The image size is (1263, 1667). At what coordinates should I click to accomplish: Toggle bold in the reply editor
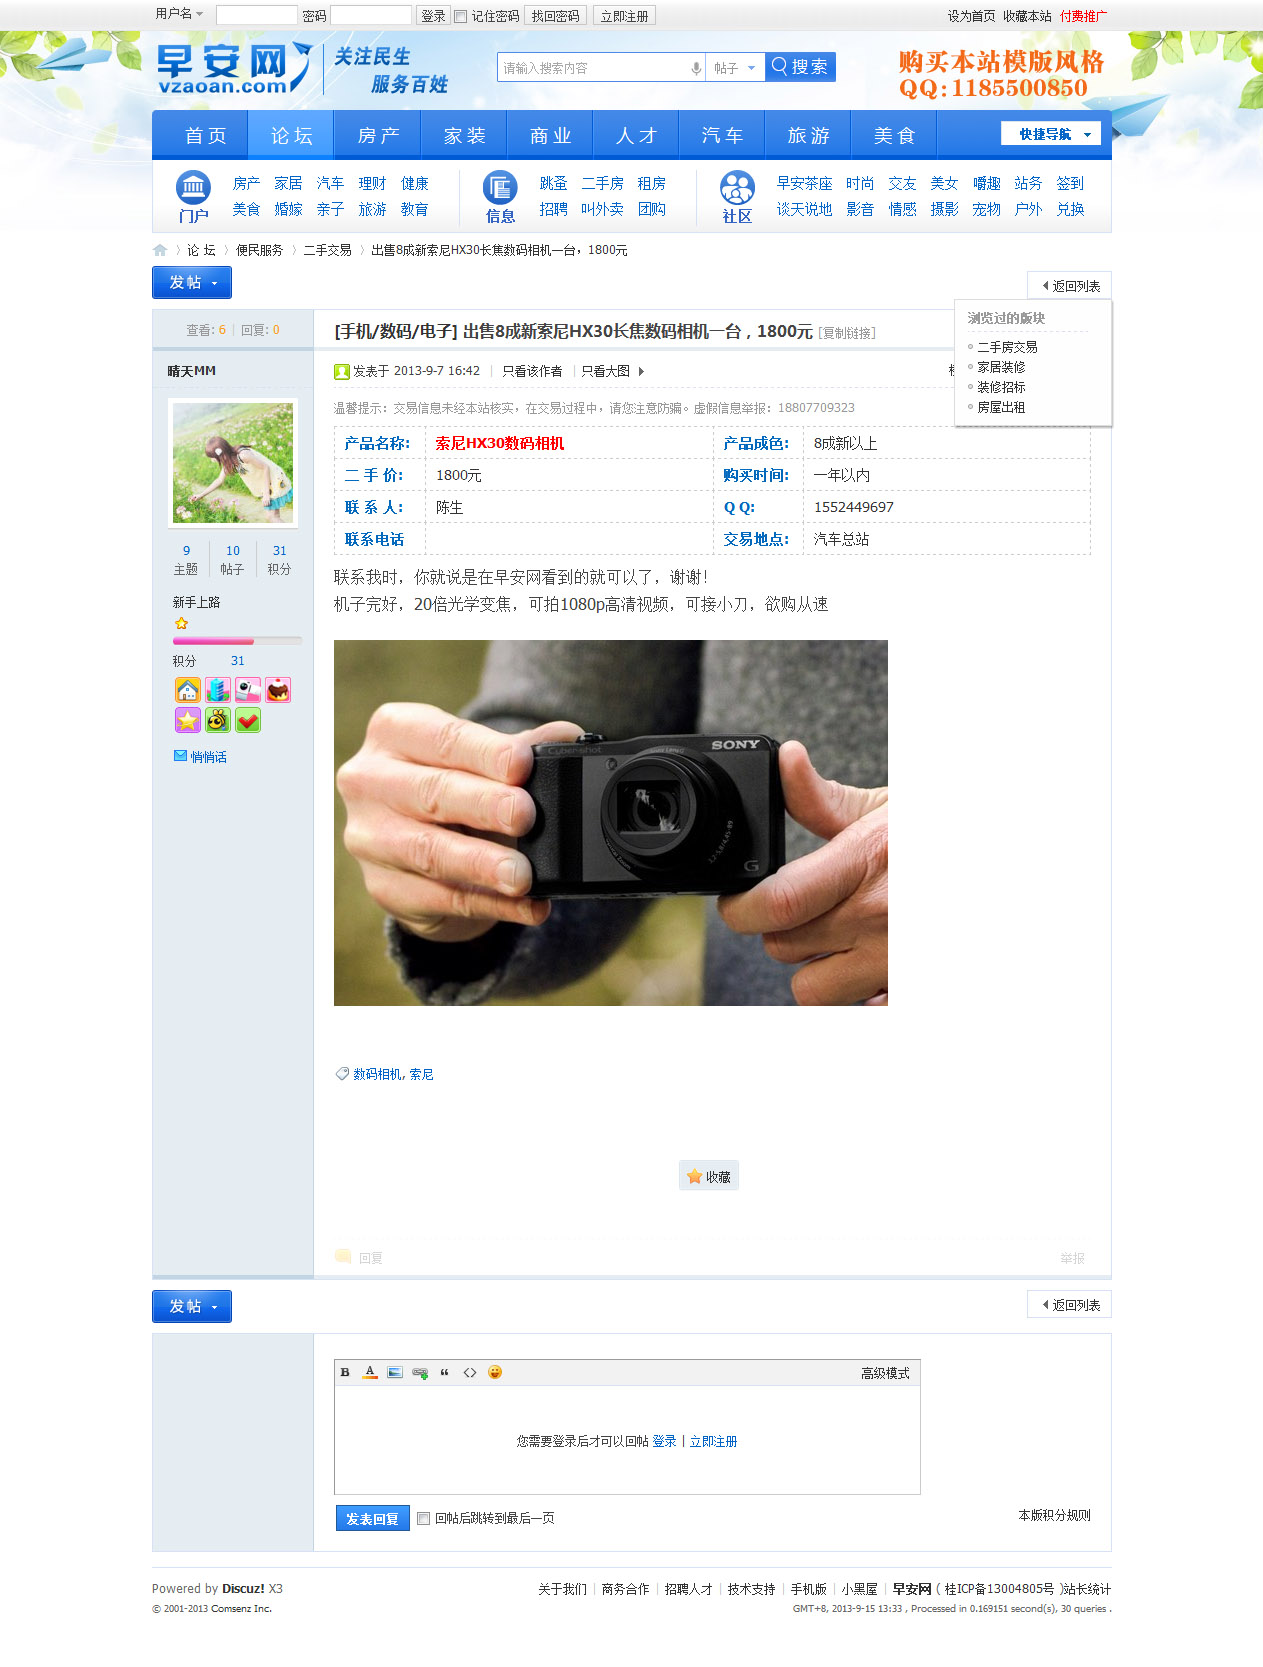[x=345, y=1372]
